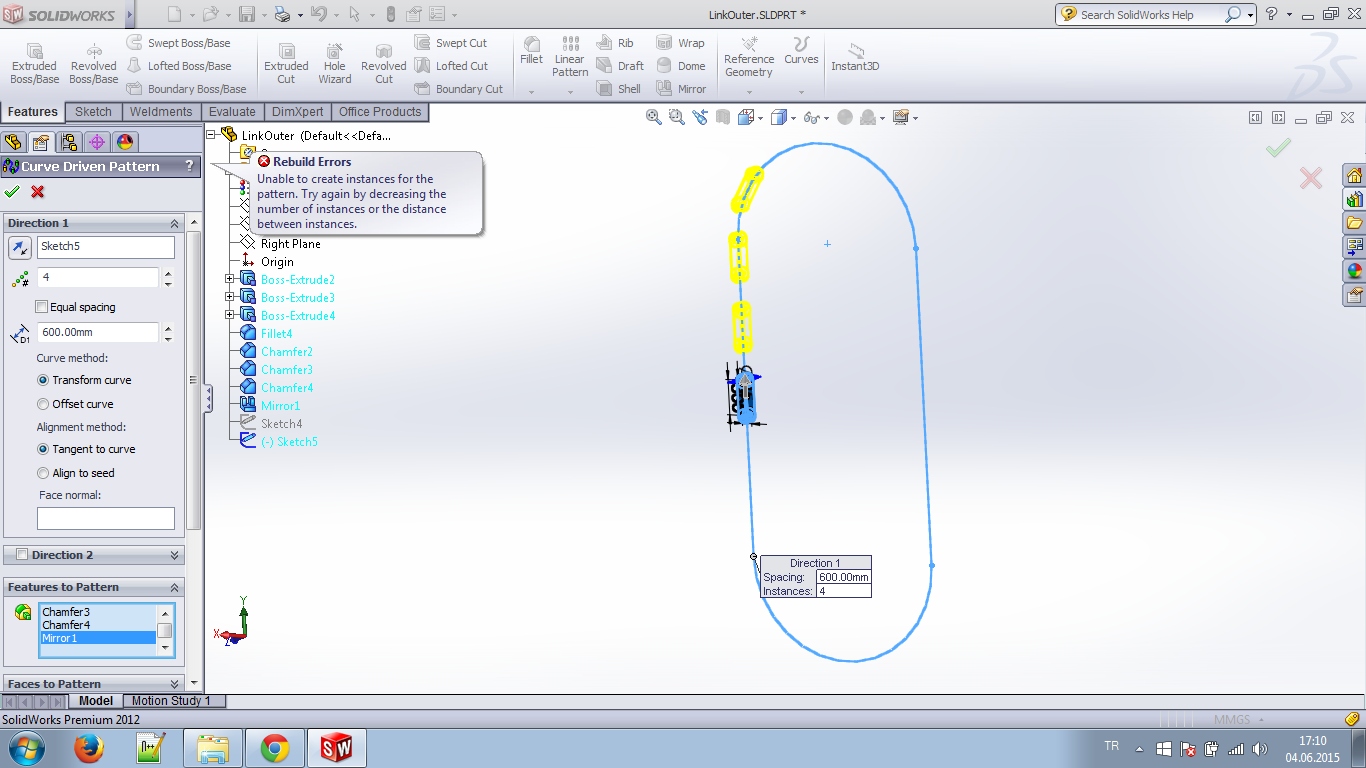The width and height of the screenshot is (1366, 768).
Task: Select the Extruded Boss/Base tool
Action: [34, 64]
